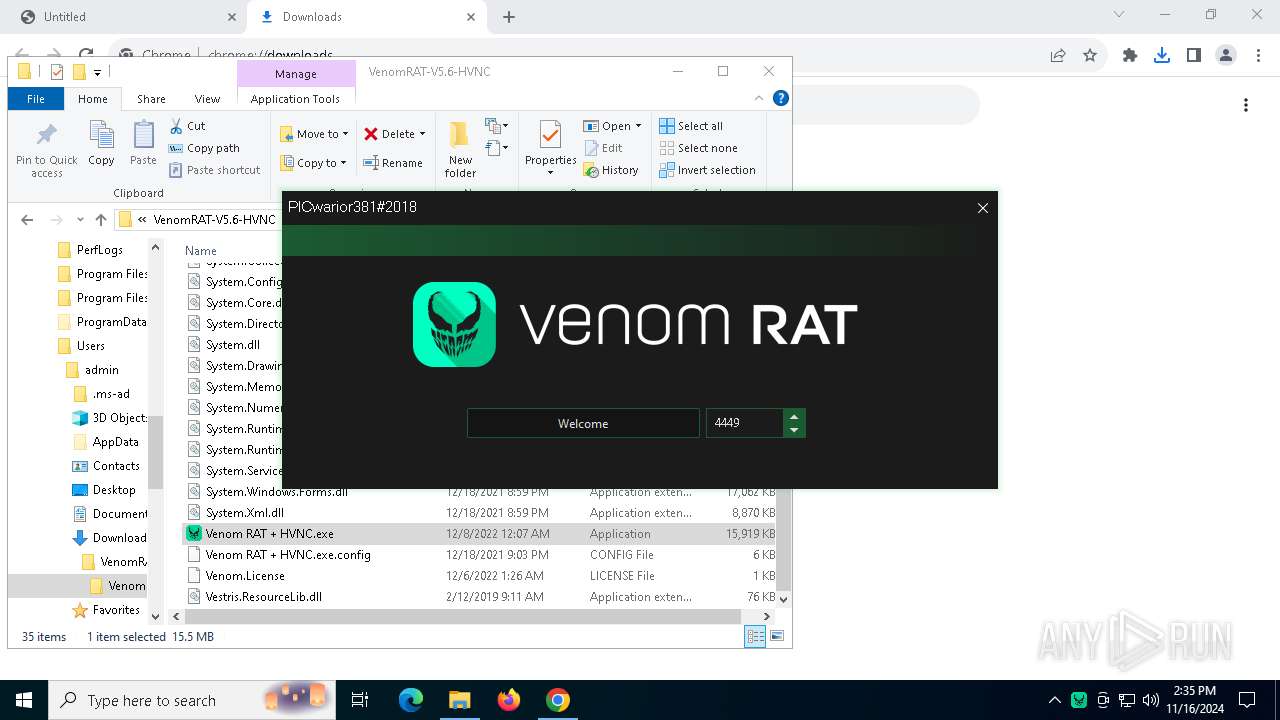Show hidden system tray icons chevron
Screen dimensions: 1280x720
coord(1054,700)
